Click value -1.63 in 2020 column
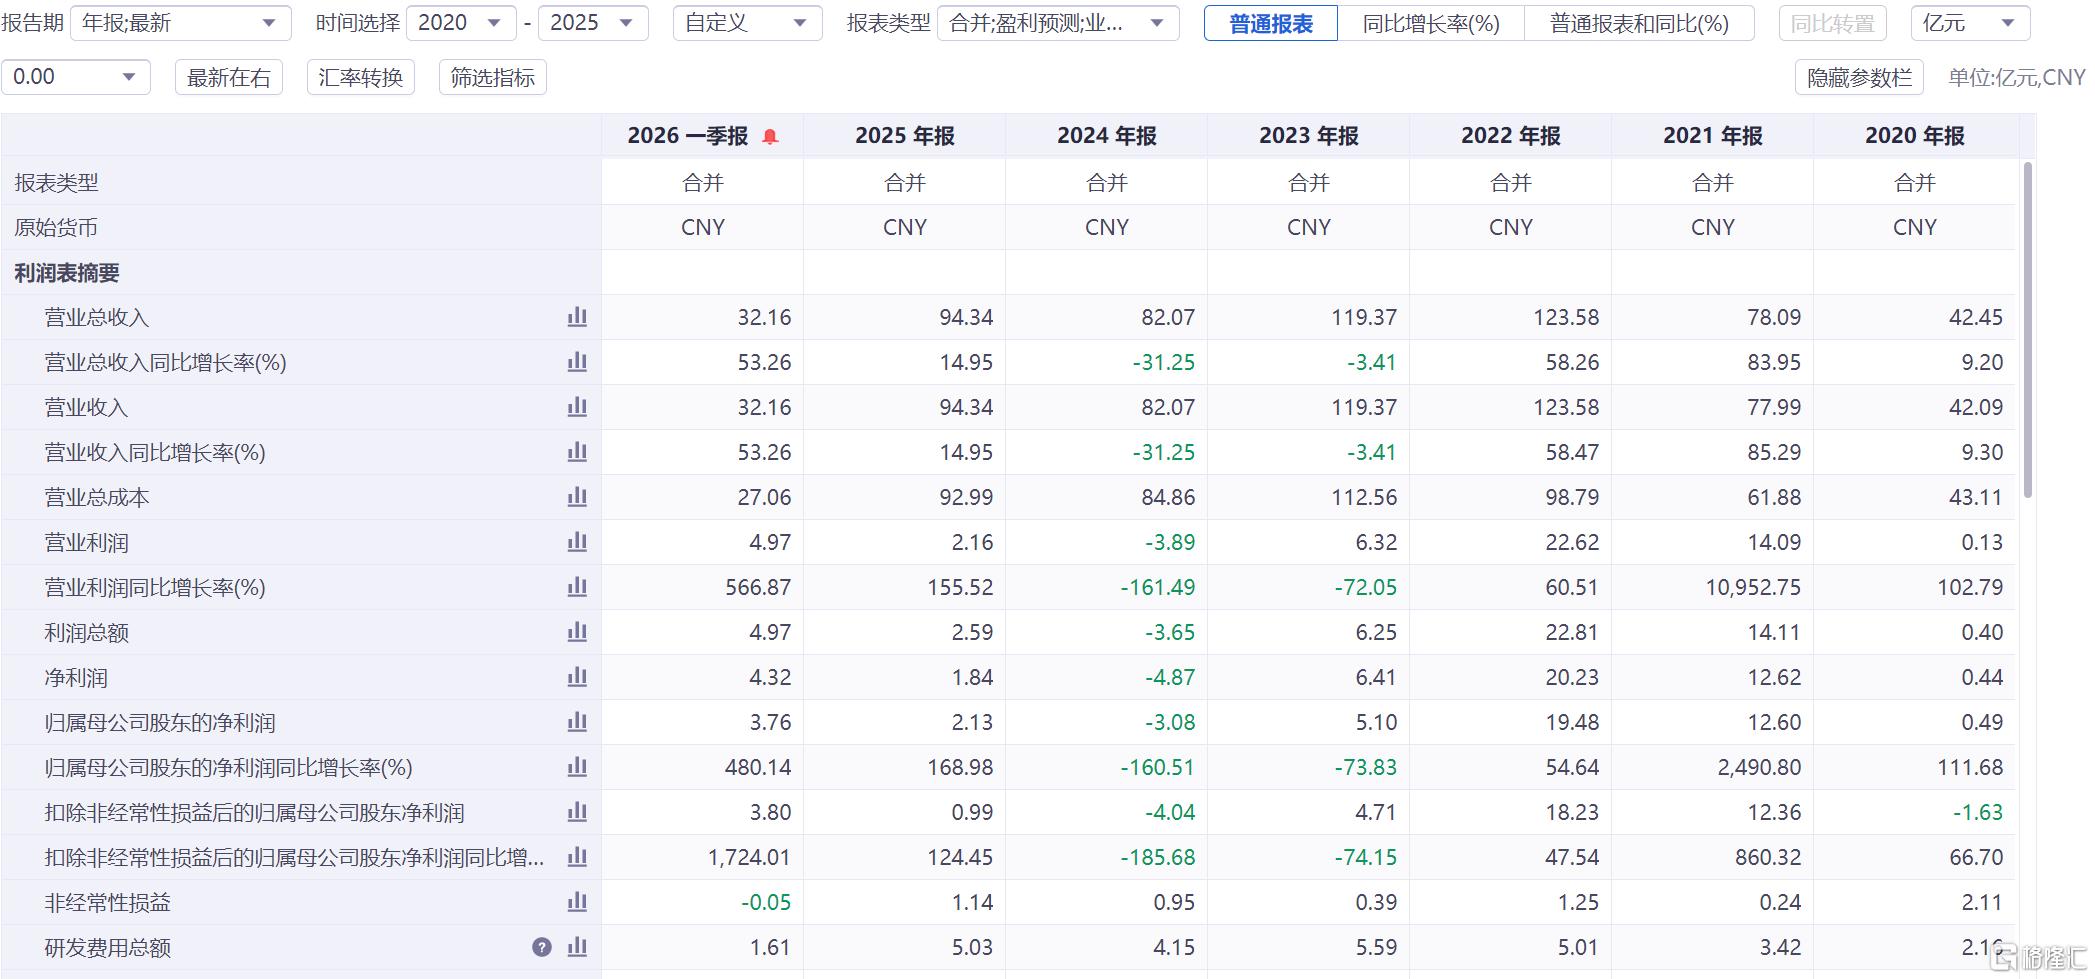The width and height of the screenshot is (2095, 979). [x=1978, y=812]
